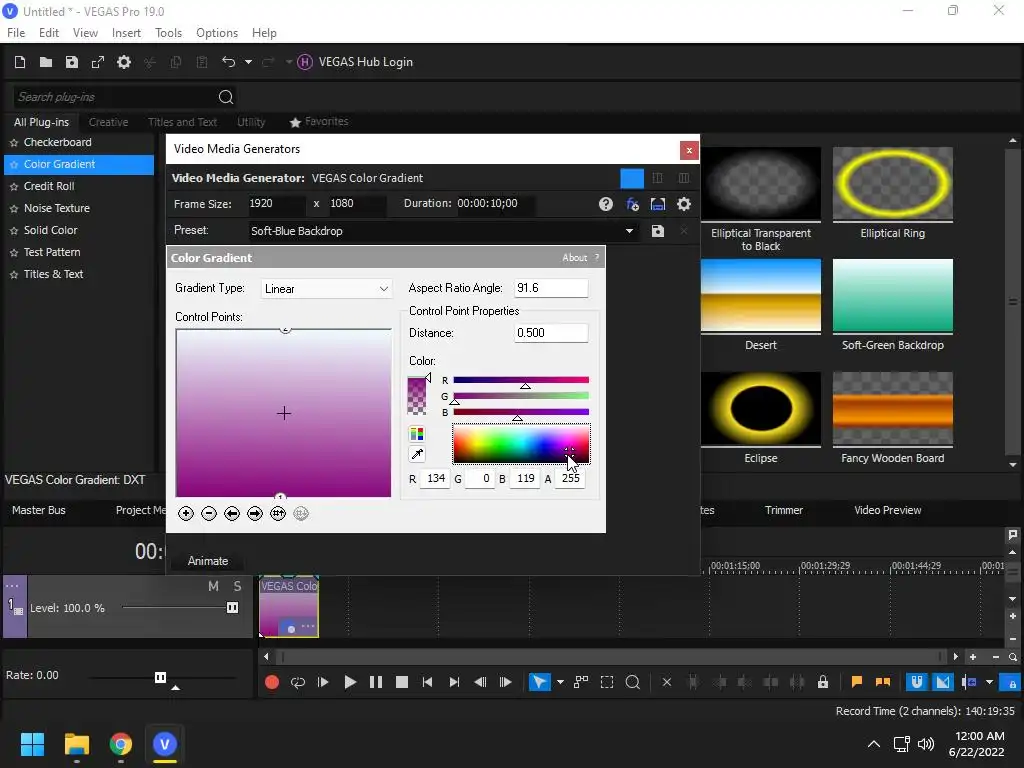1024x768 pixels.
Task: Add a gradient control point
Action: coord(186,514)
